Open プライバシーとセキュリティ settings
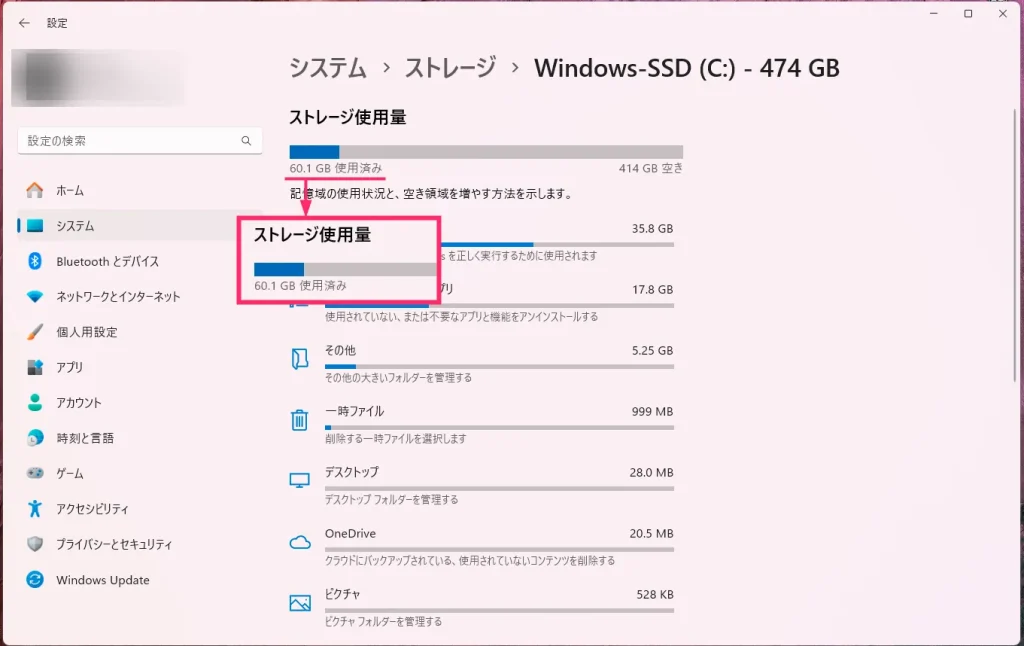This screenshot has width=1024, height=646. [140, 543]
